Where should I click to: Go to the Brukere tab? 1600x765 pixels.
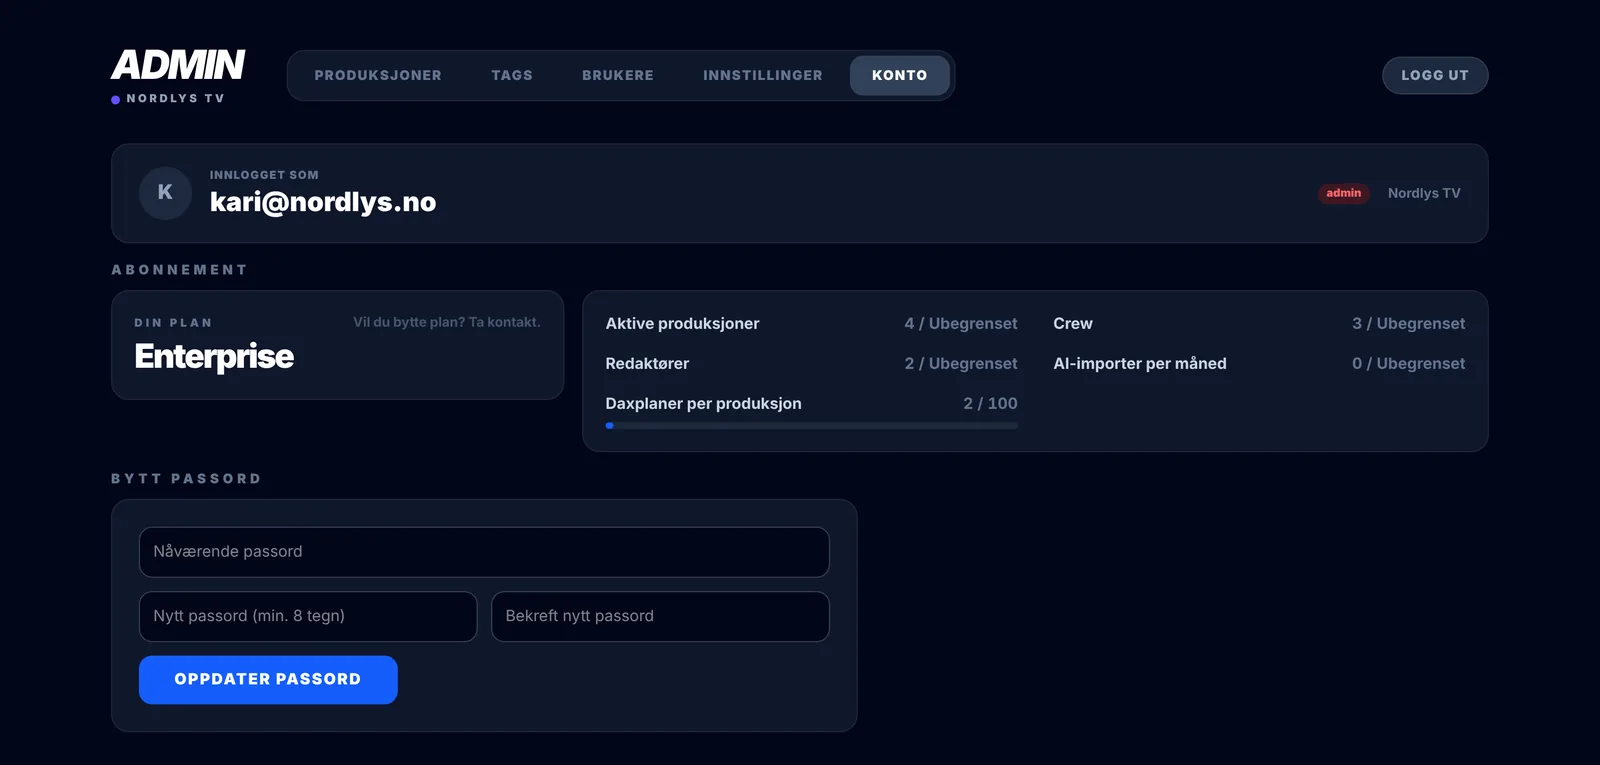[618, 76]
